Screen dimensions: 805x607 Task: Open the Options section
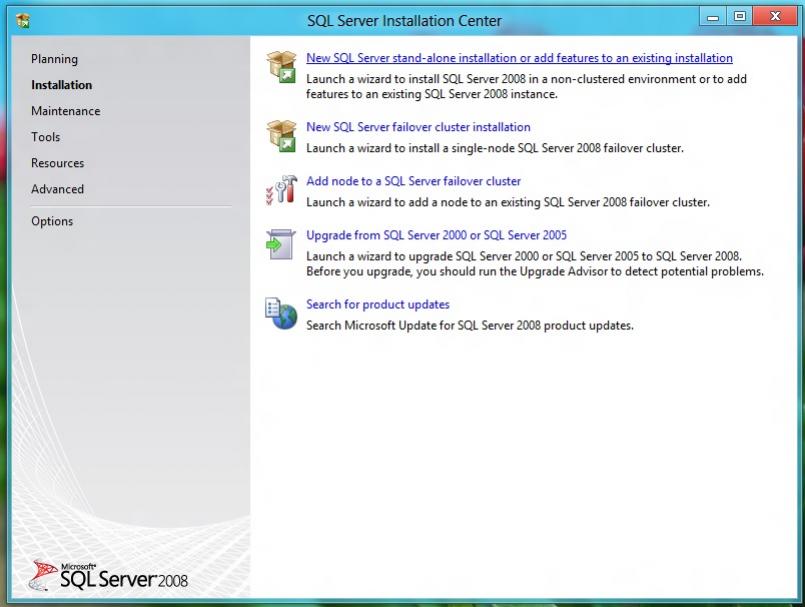pyautogui.click(x=52, y=221)
